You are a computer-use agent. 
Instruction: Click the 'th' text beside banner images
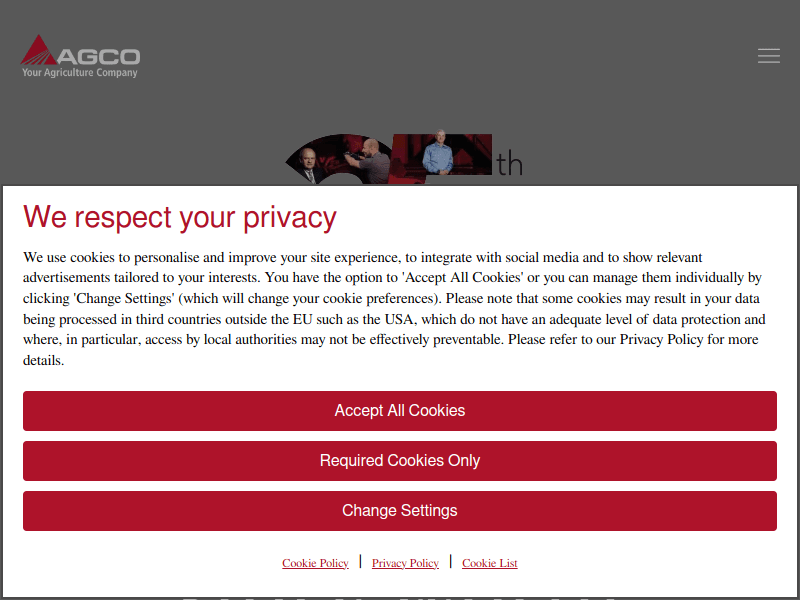509,164
